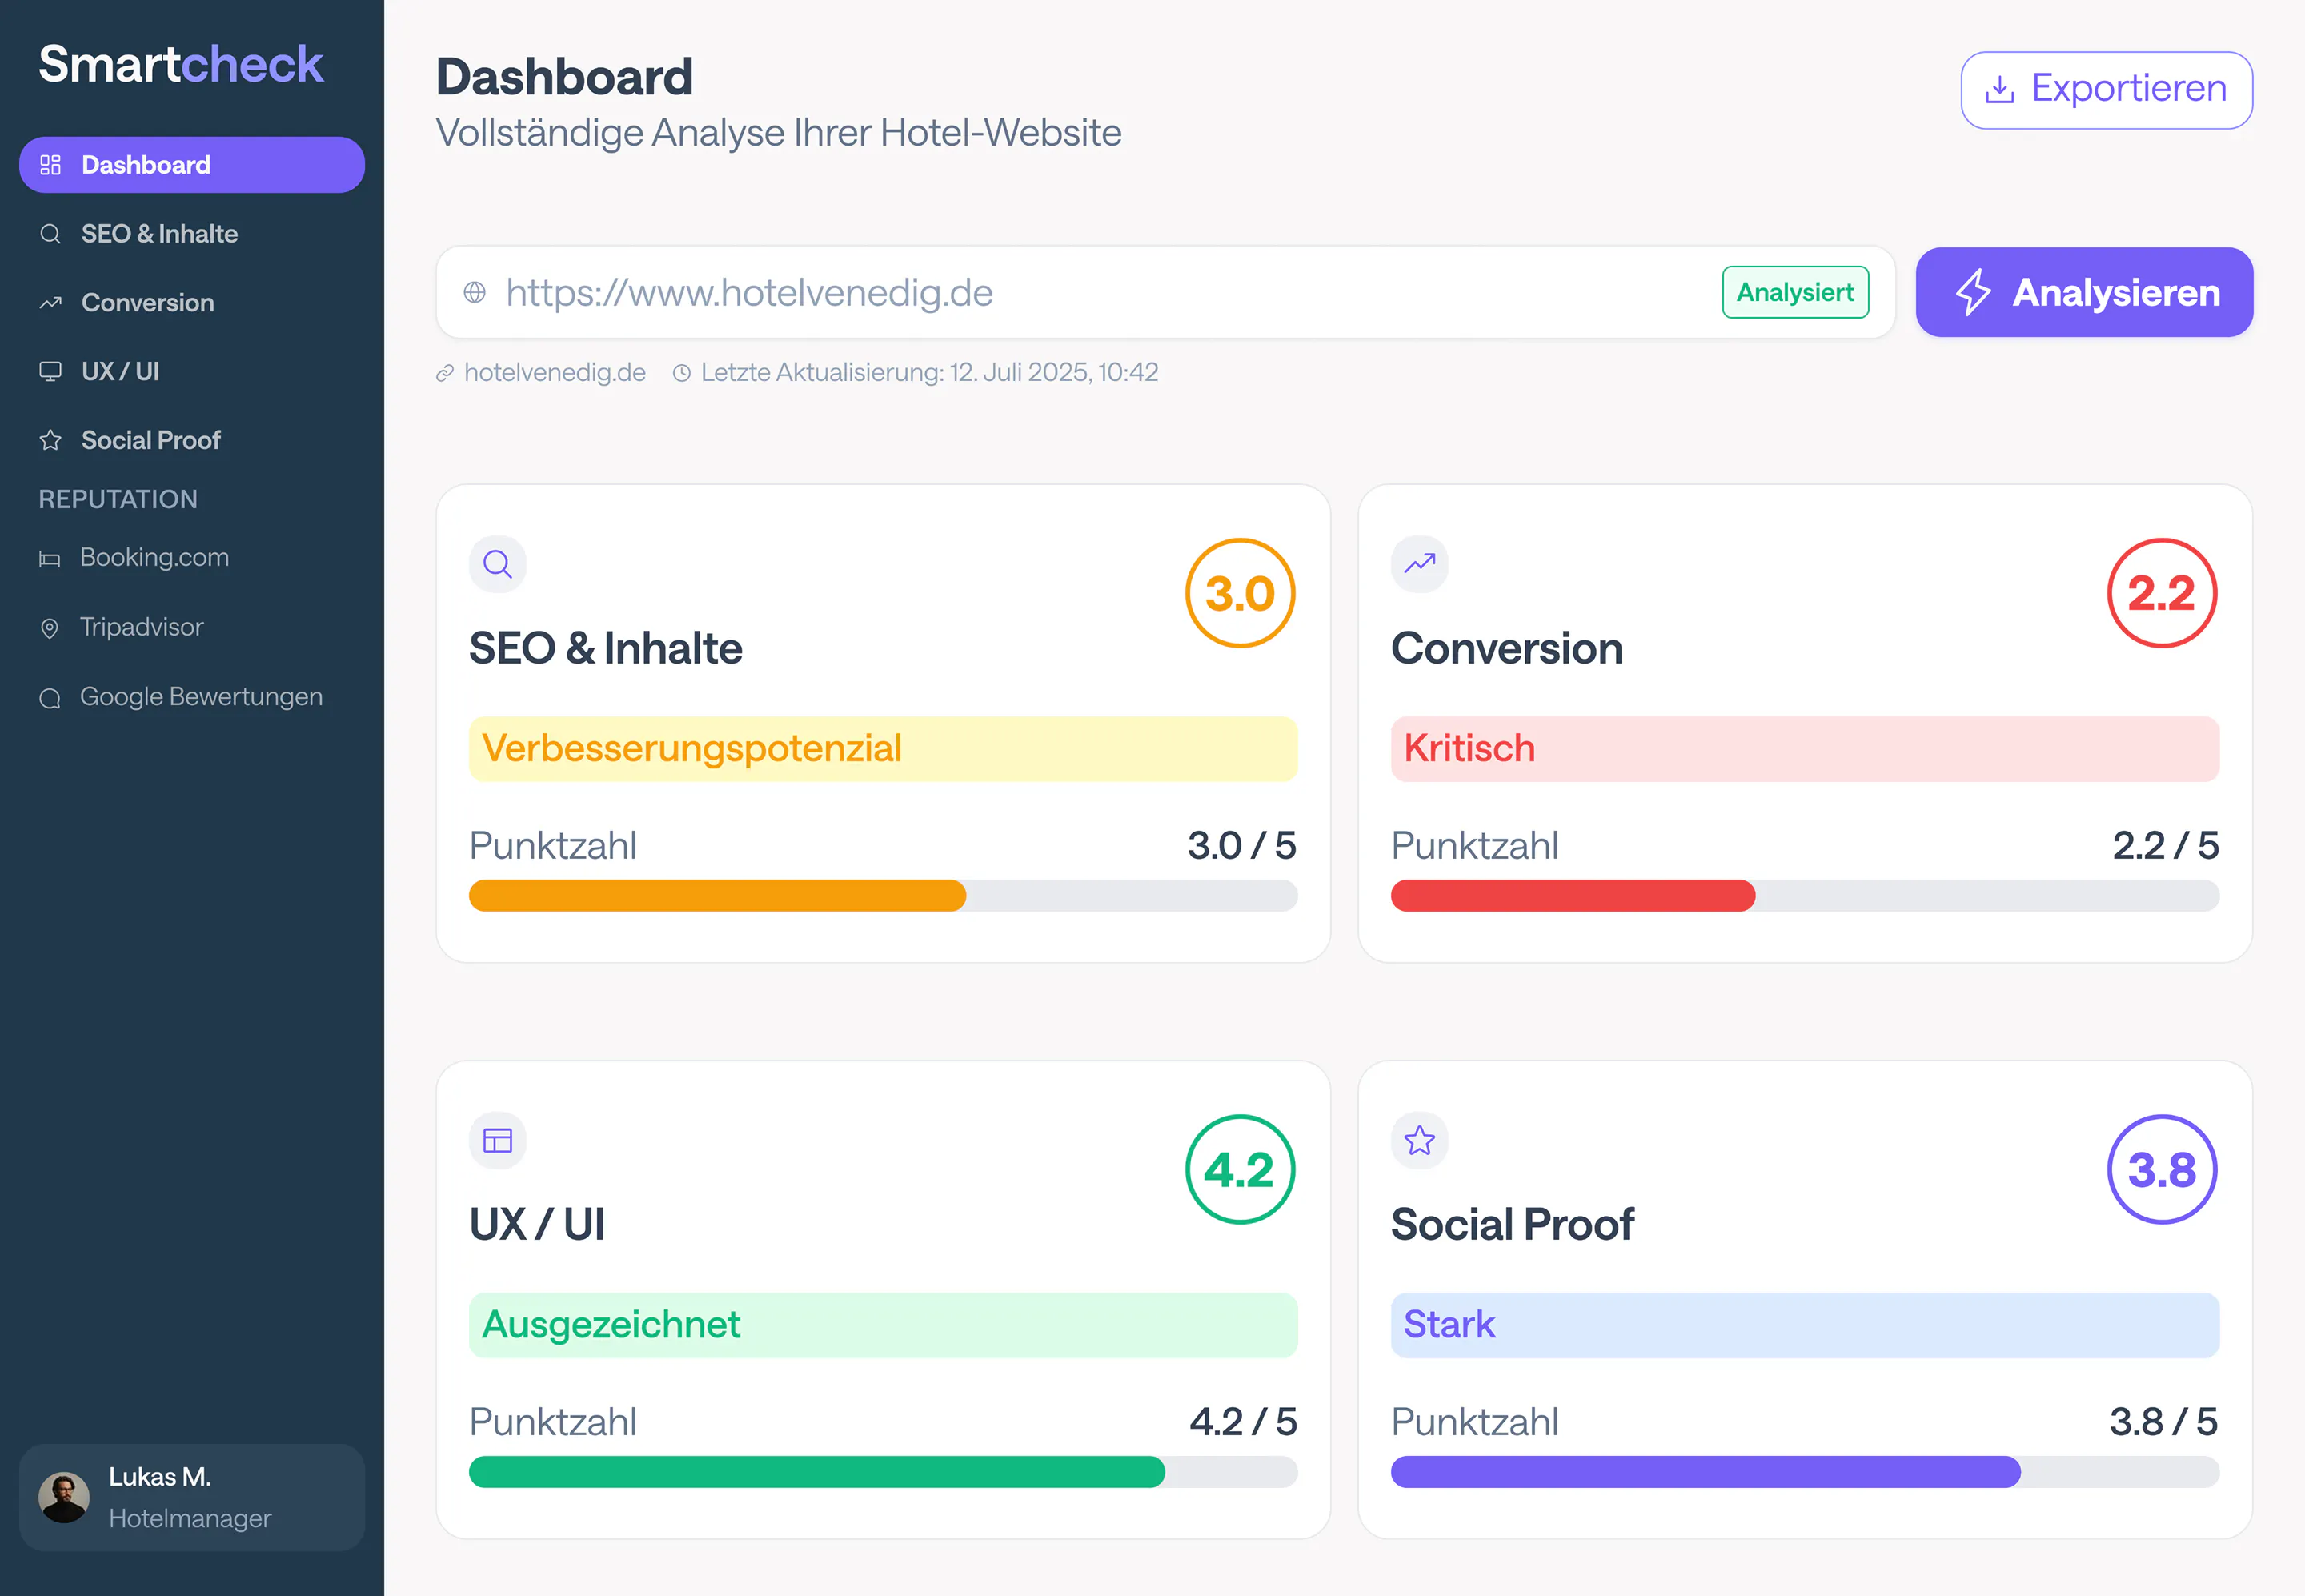This screenshot has height=1596, width=2305.
Task: Click the purple 3.8 score circle
Action: 2162,1169
